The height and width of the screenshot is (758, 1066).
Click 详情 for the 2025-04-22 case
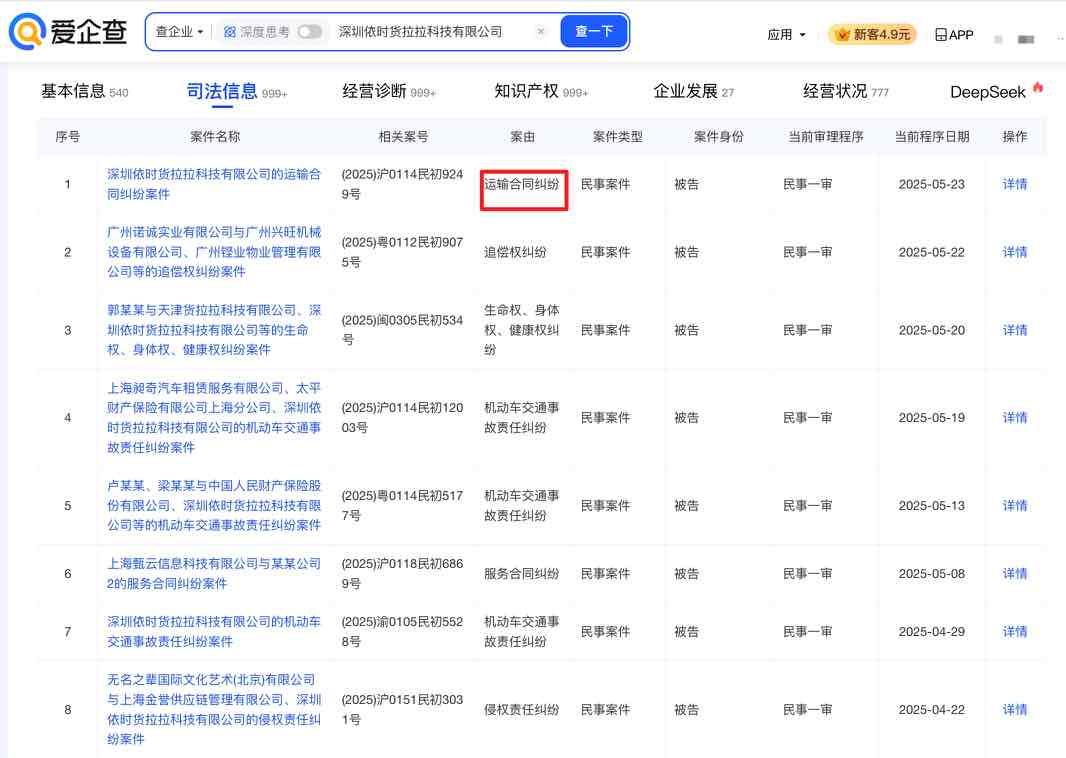pyautogui.click(x=1014, y=709)
